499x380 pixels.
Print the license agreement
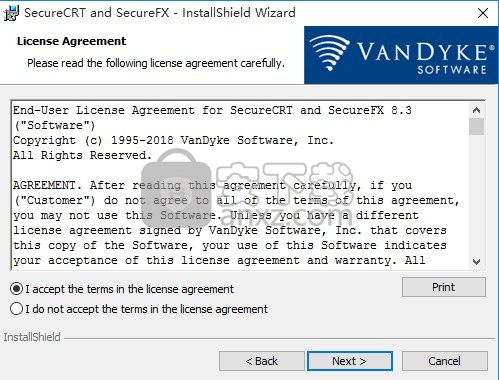(x=444, y=287)
